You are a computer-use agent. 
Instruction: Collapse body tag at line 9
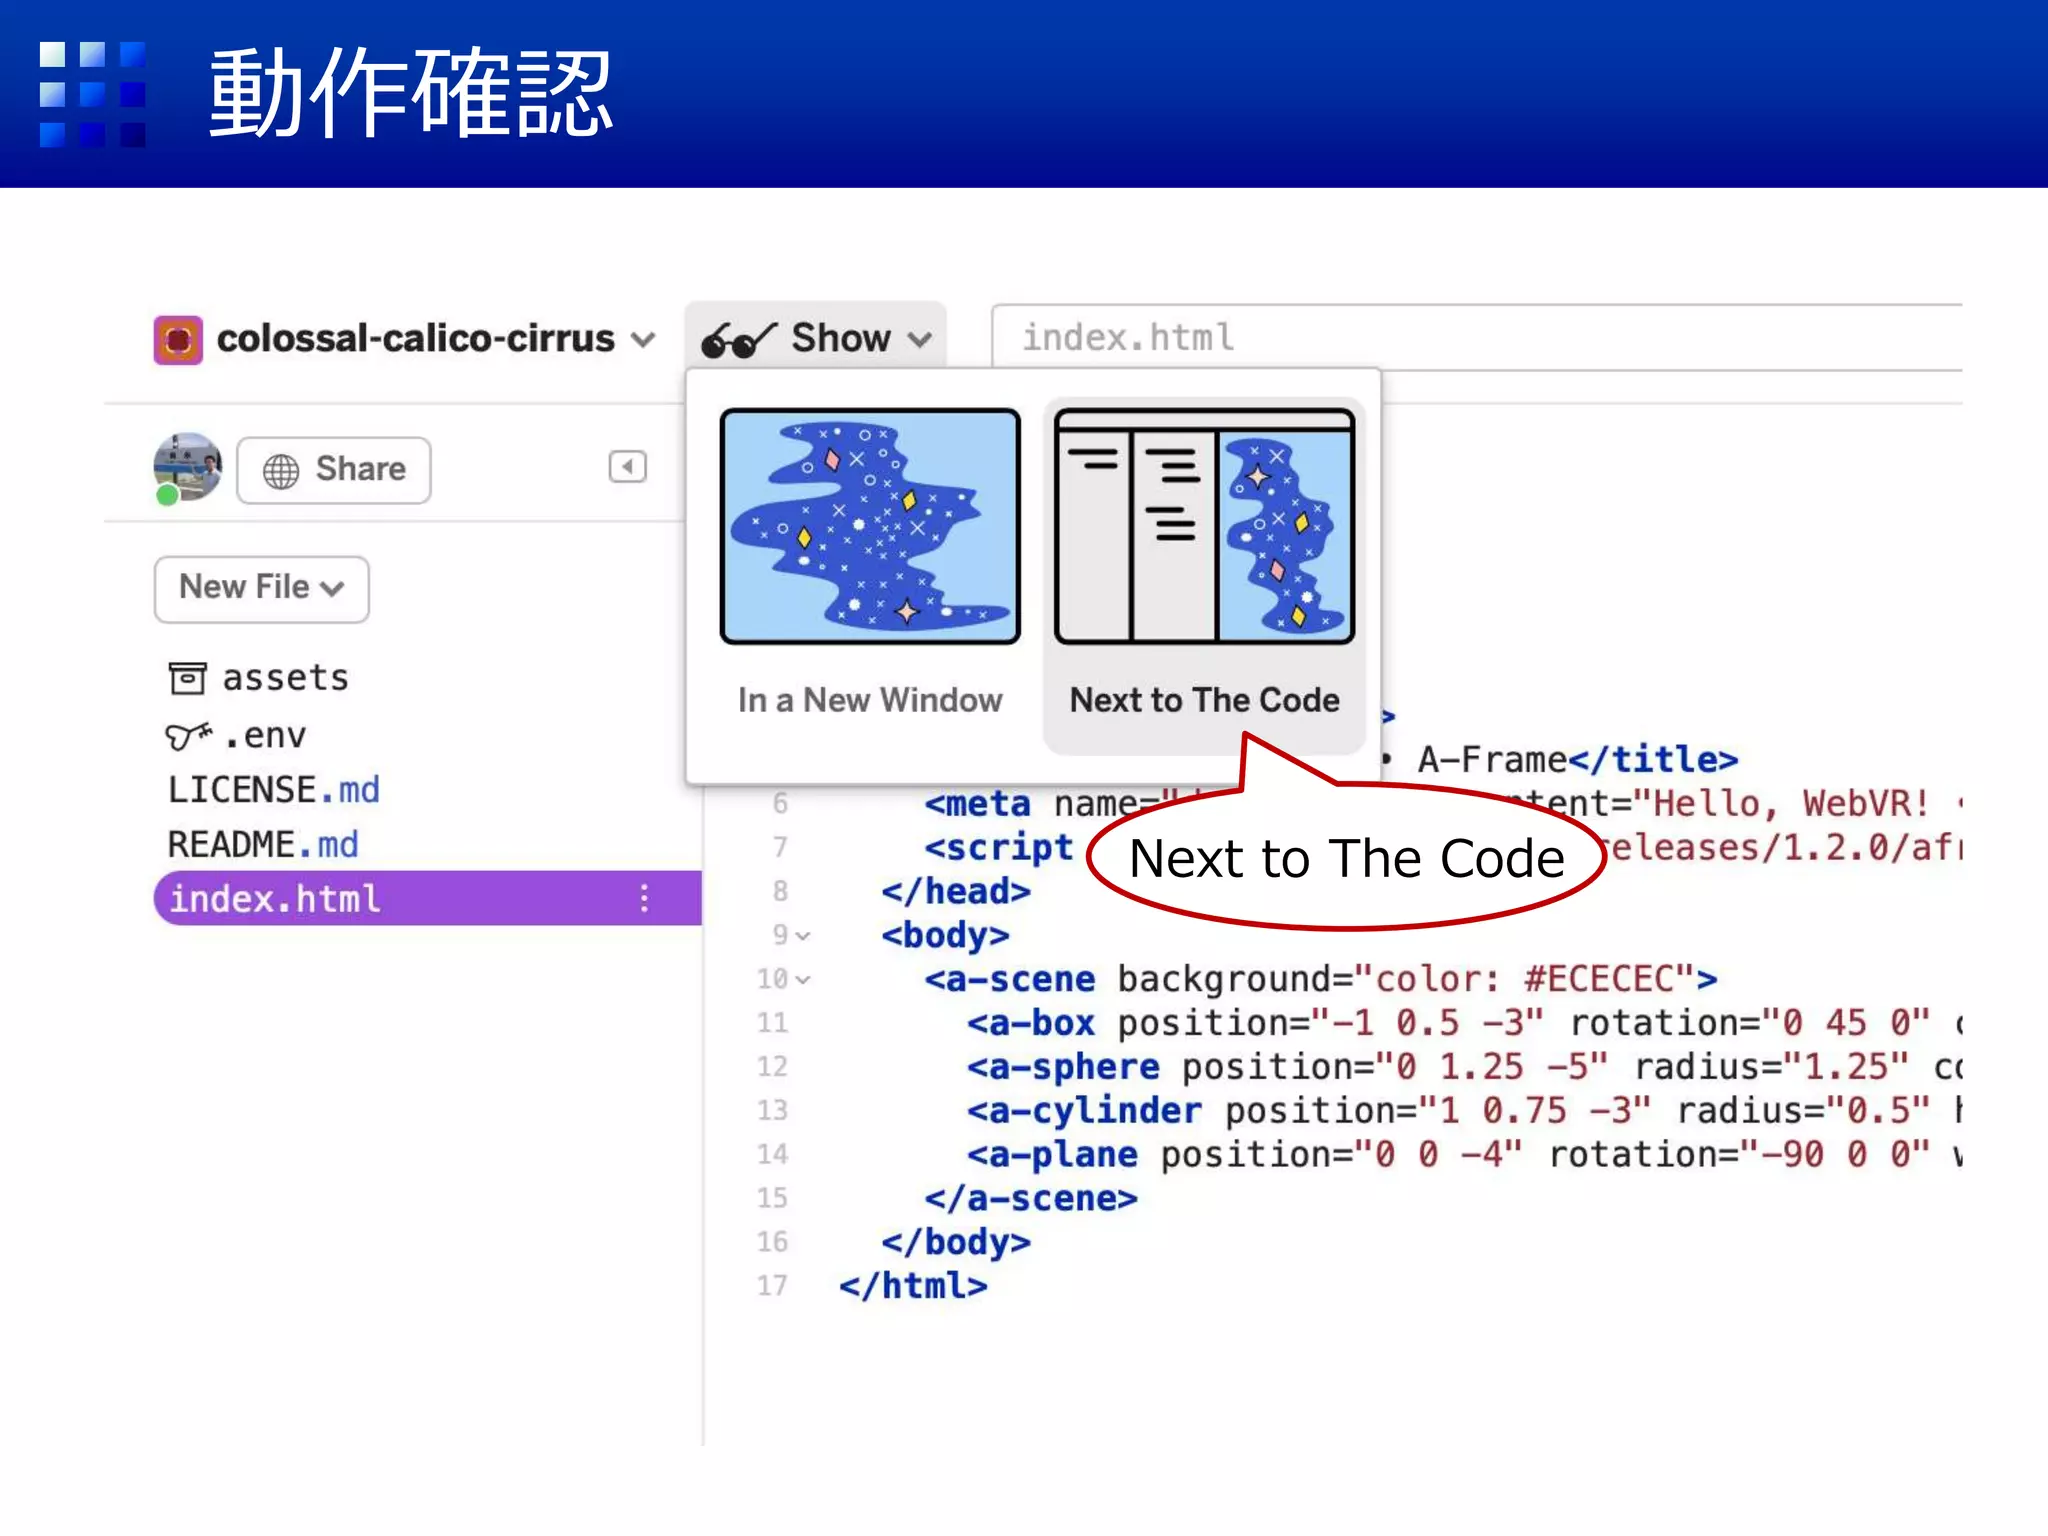[802, 936]
